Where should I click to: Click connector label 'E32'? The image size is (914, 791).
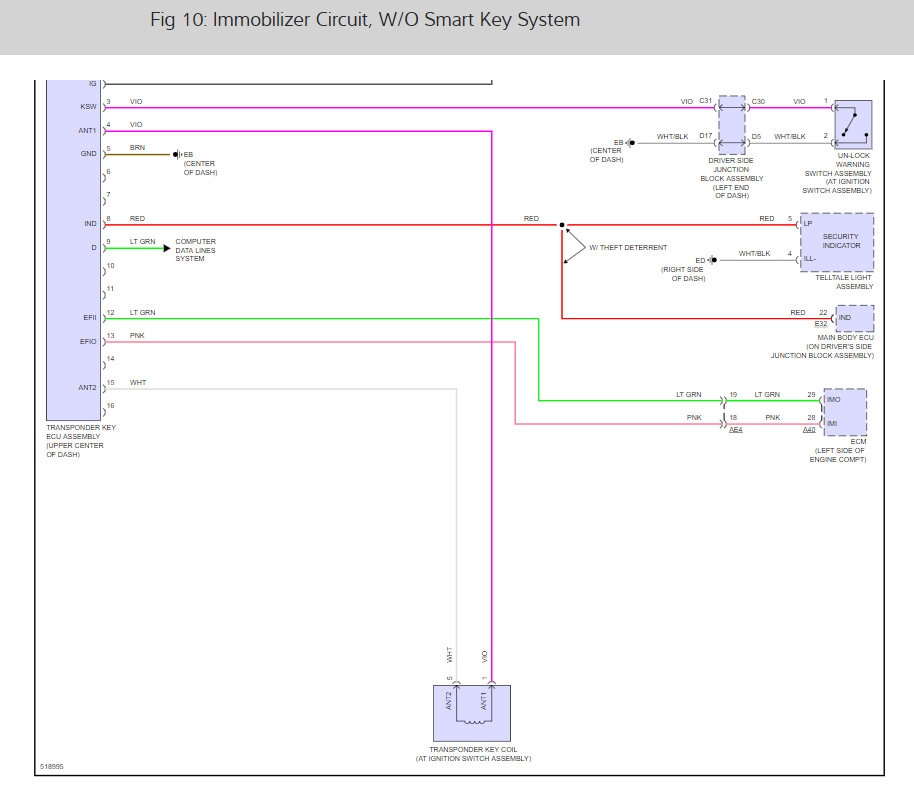coord(821,324)
